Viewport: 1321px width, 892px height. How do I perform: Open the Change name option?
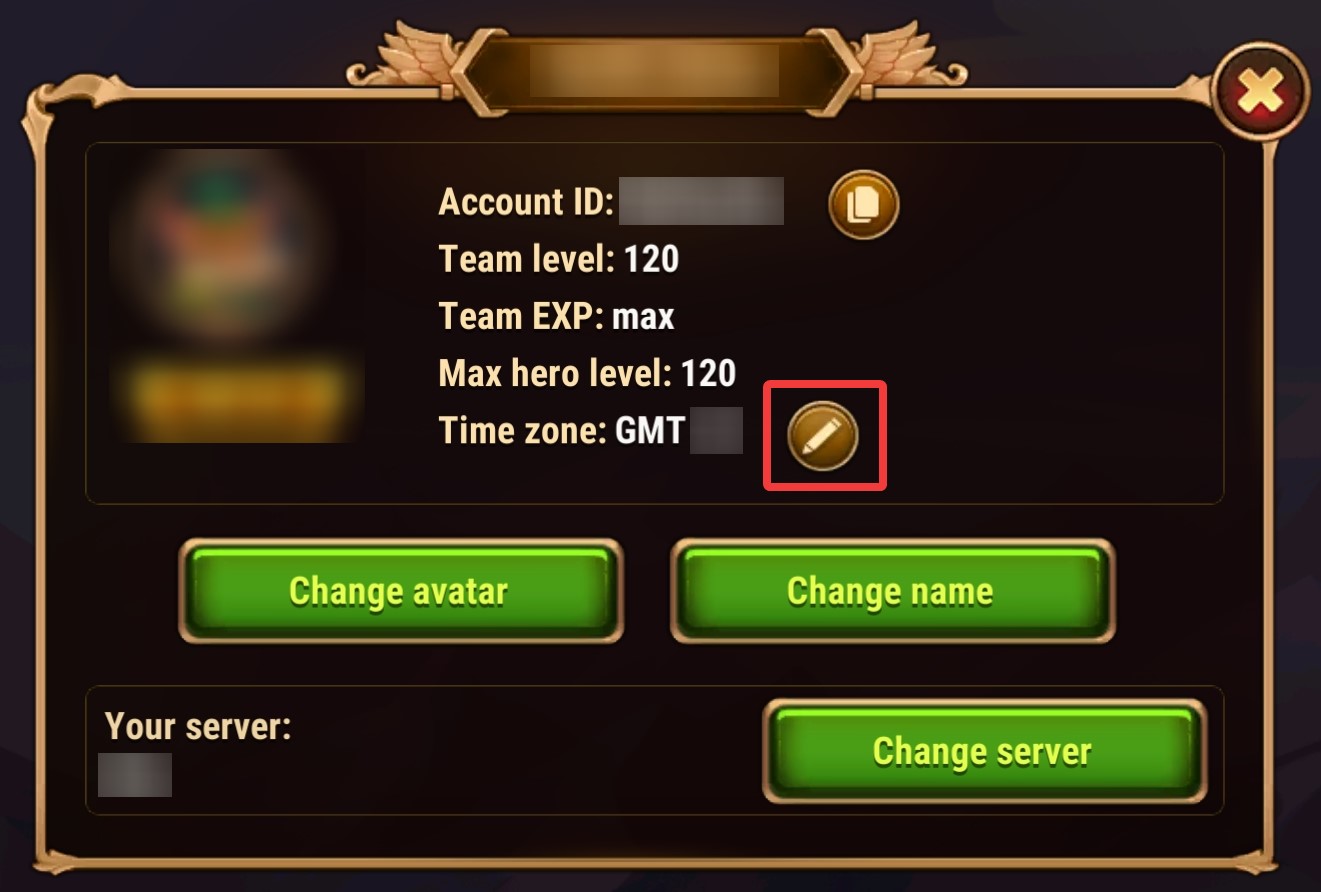[x=891, y=591]
